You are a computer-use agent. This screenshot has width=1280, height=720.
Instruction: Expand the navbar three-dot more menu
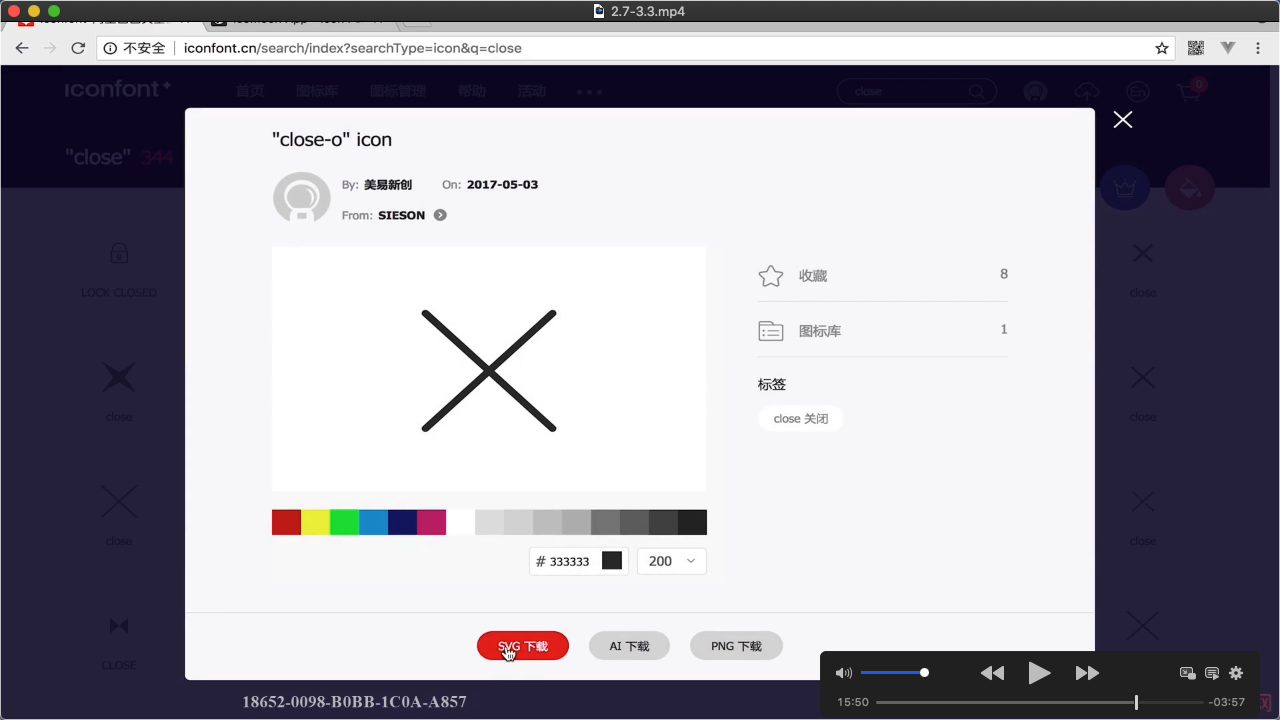tap(589, 91)
